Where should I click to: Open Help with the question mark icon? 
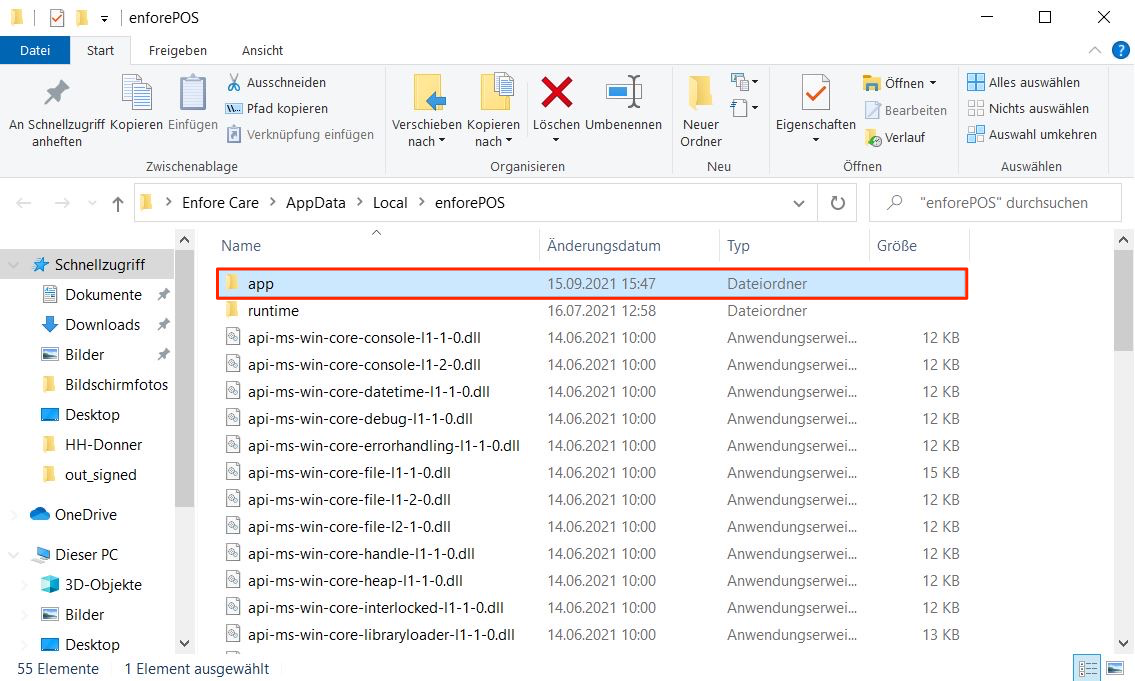click(x=1121, y=51)
